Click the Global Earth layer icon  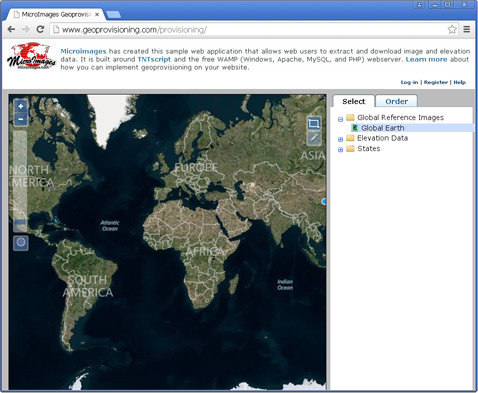pos(355,128)
